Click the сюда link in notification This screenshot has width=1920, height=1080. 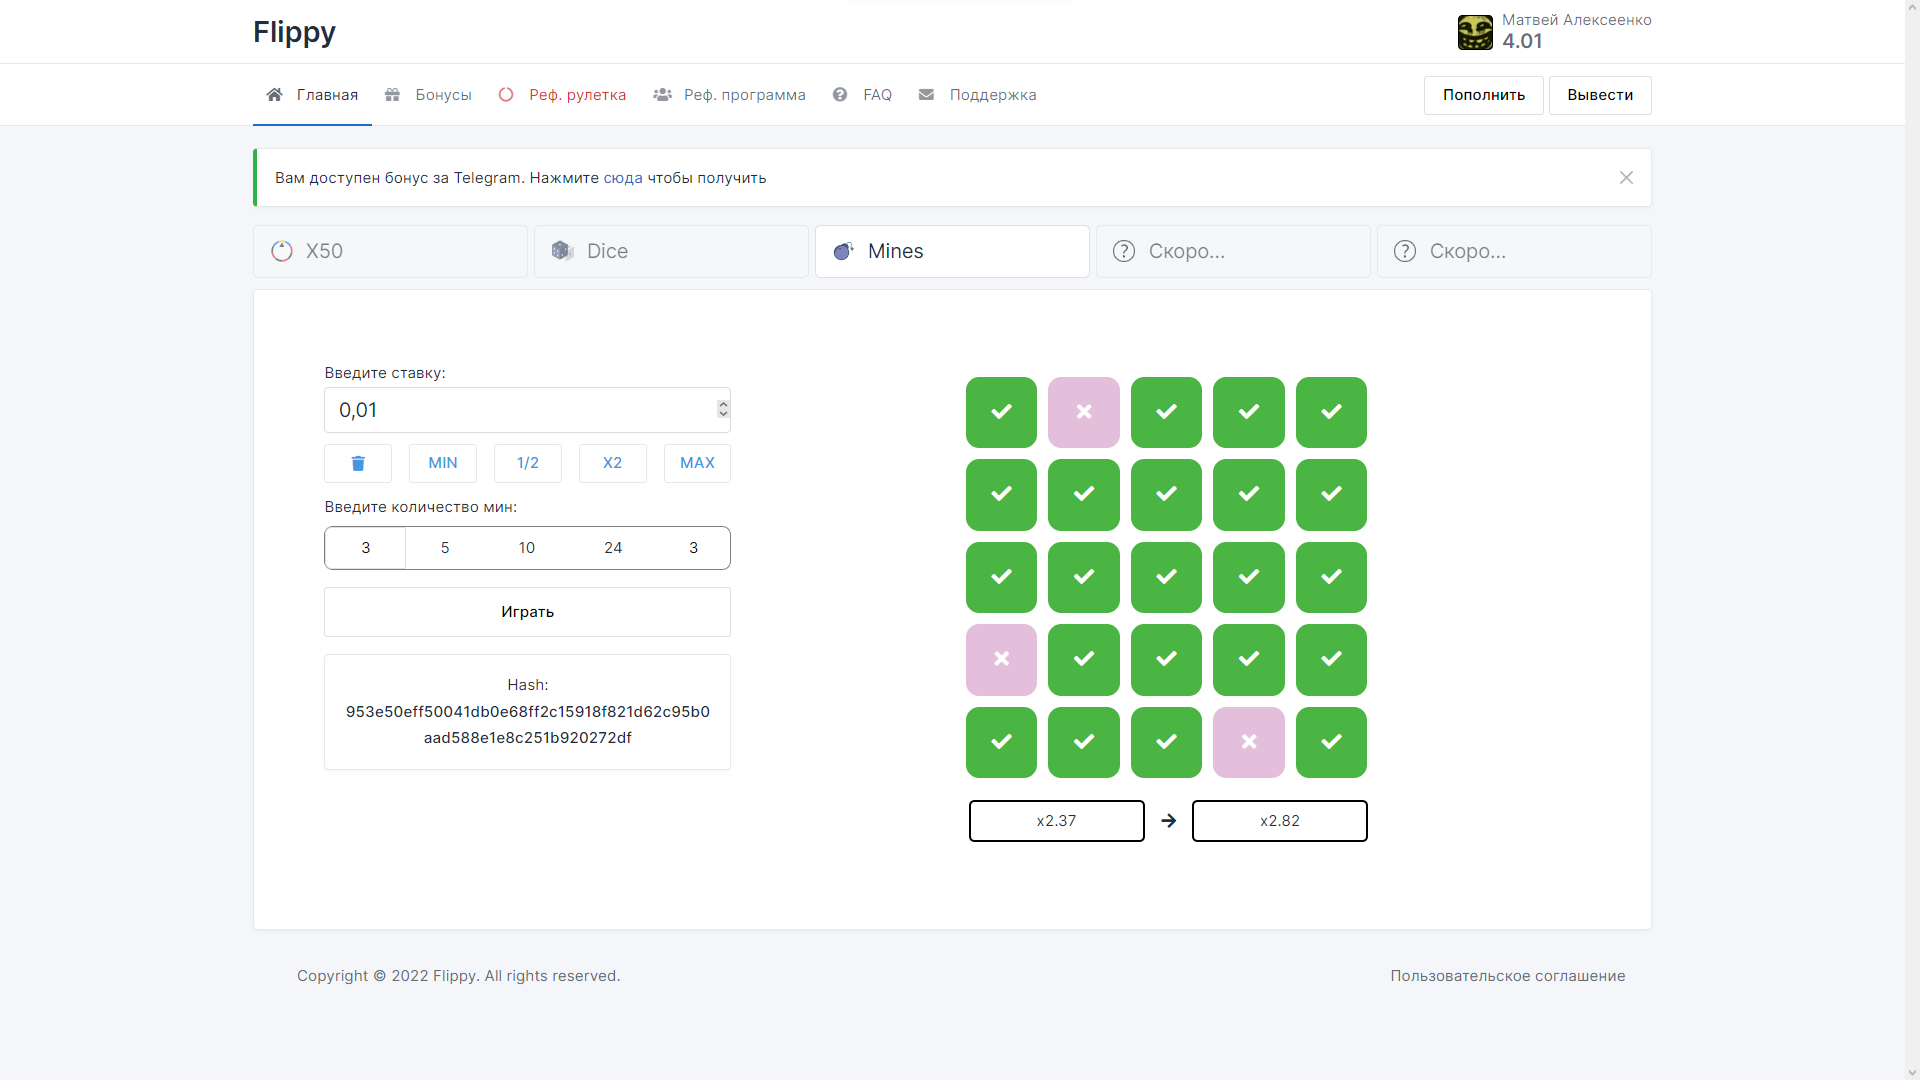(x=622, y=178)
